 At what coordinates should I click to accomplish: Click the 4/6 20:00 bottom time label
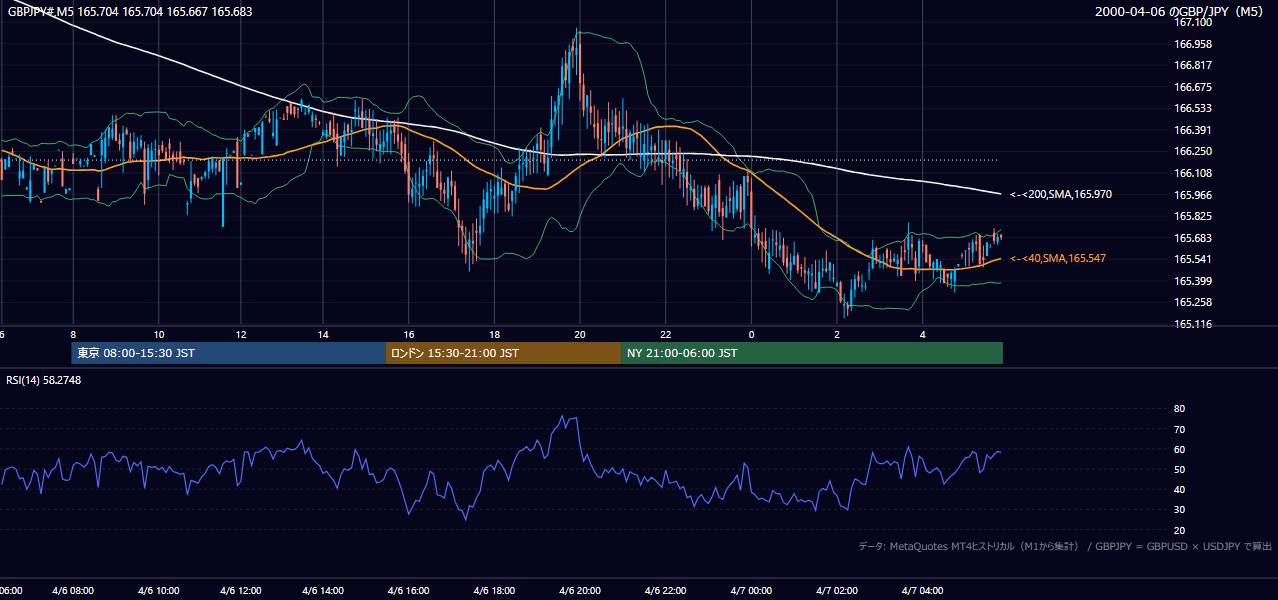[580, 590]
